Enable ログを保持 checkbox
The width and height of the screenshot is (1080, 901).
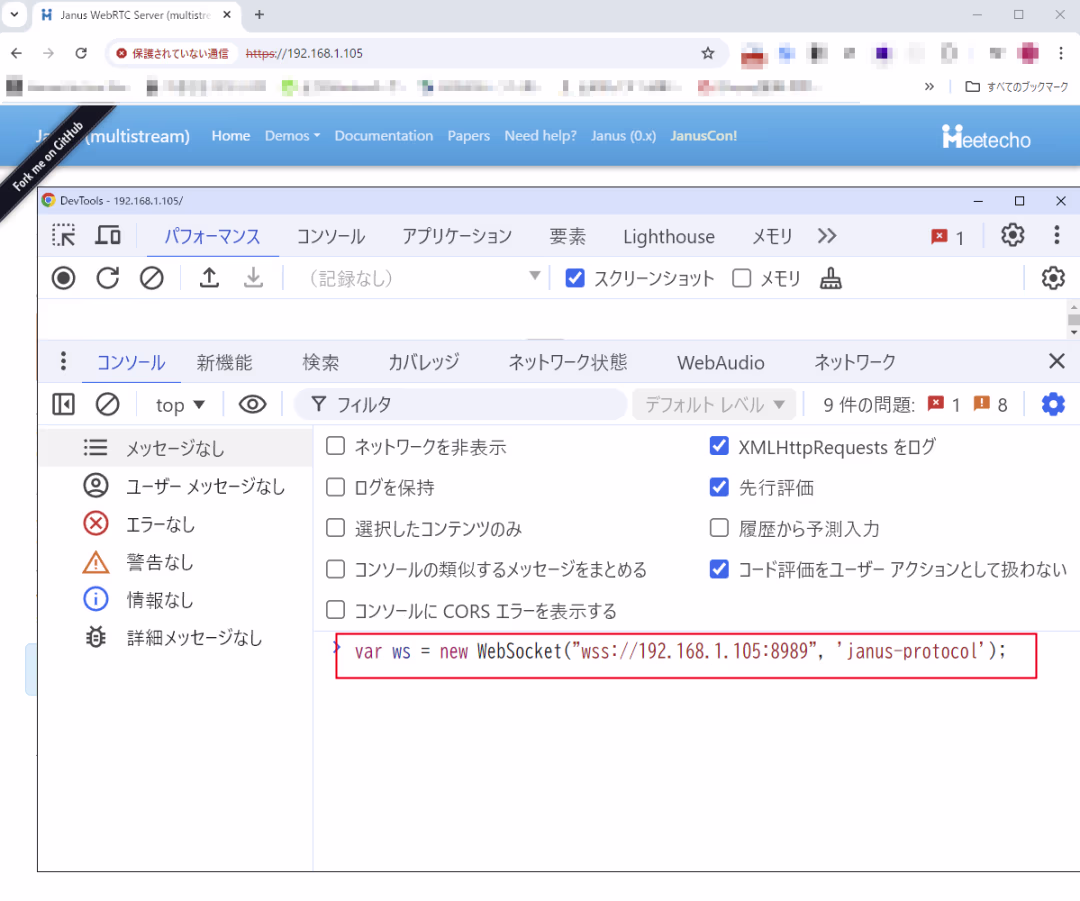(335, 487)
